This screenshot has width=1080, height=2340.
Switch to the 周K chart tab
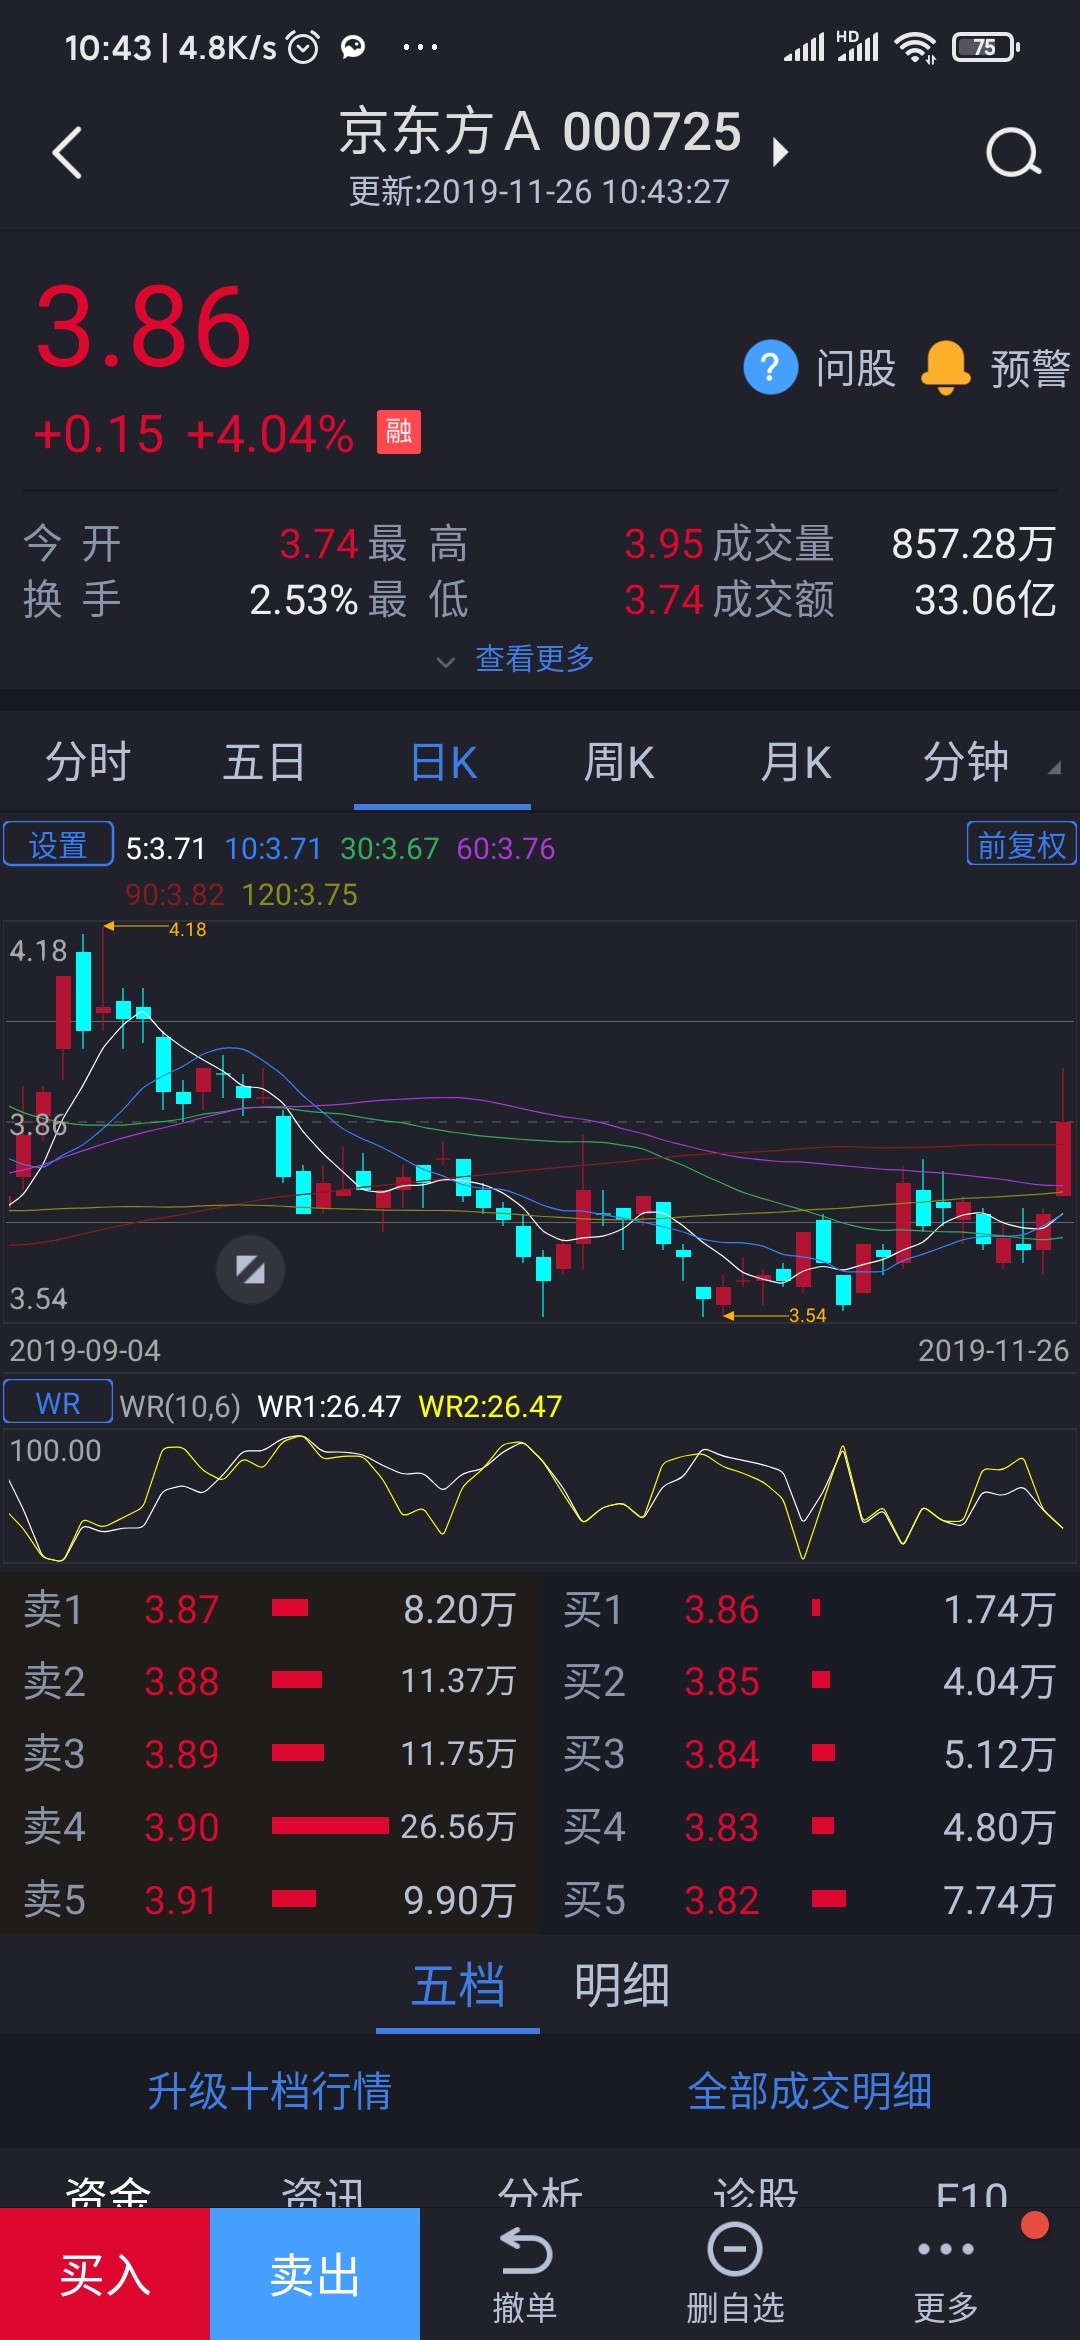[x=619, y=762]
